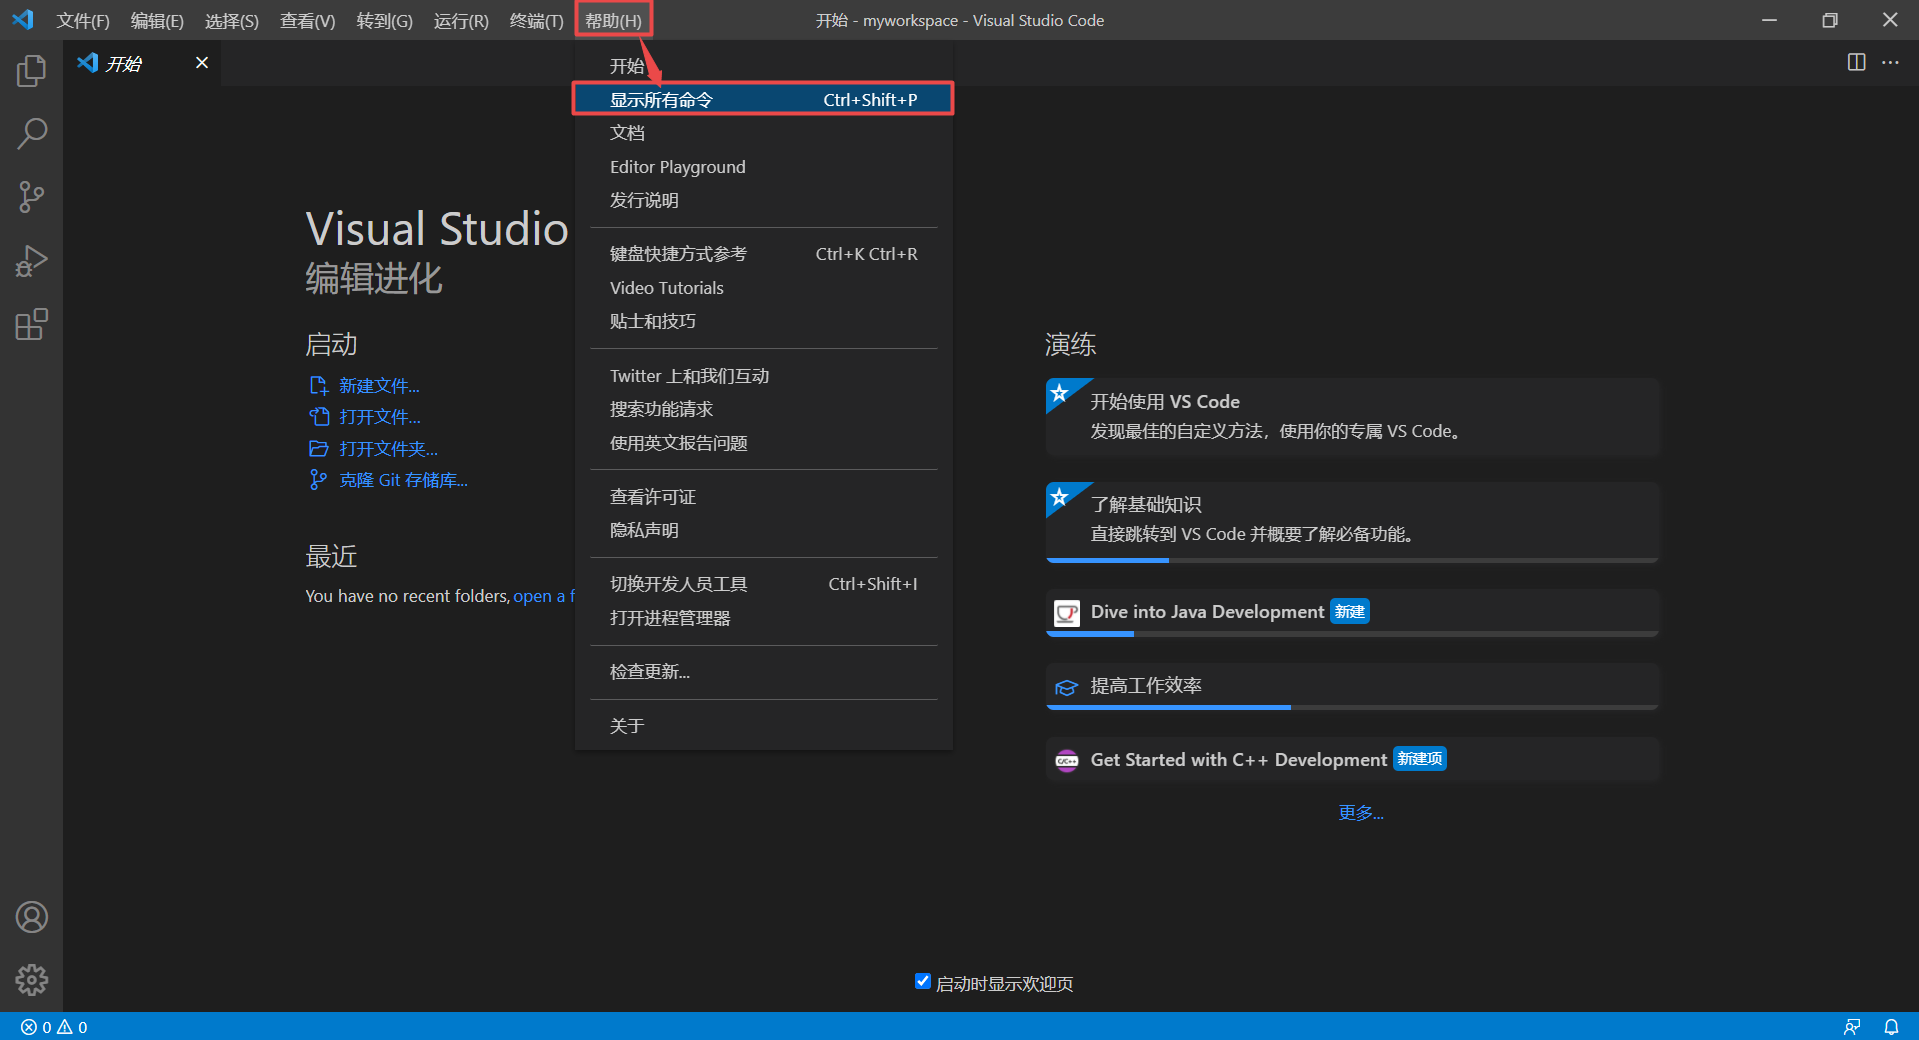Screen dimensions: 1919x1040
Task: Open the 文件(F) menu
Action: (x=83, y=20)
